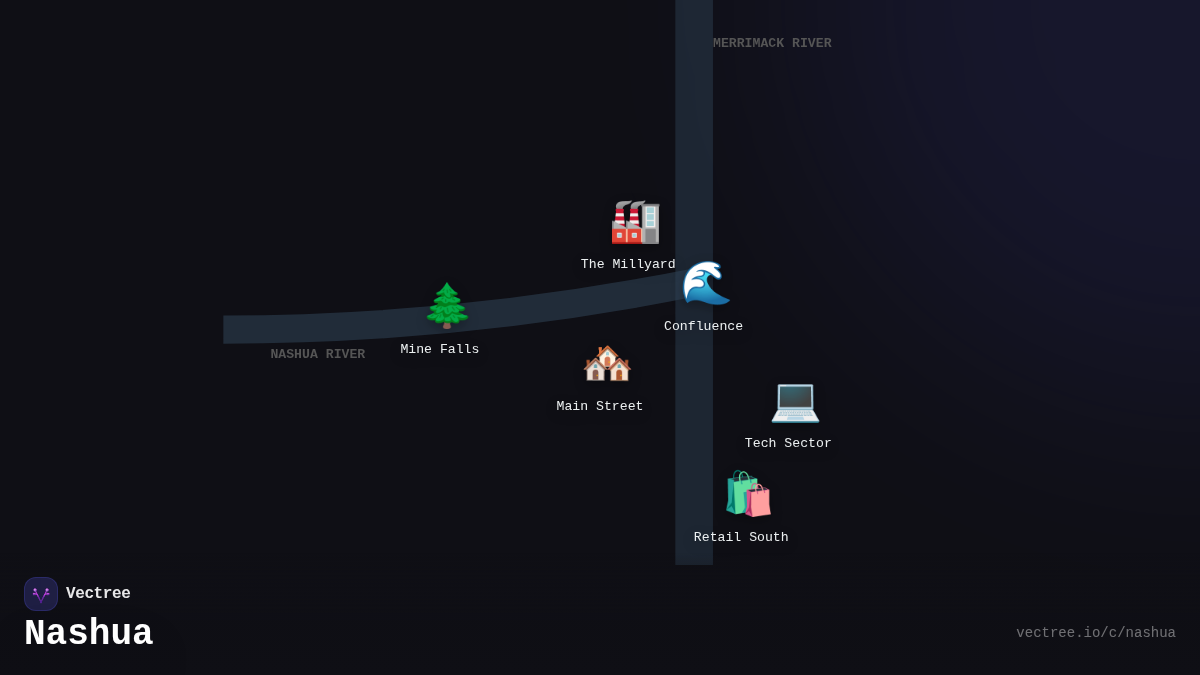Click the Vectree logo icon

coord(41,594)
